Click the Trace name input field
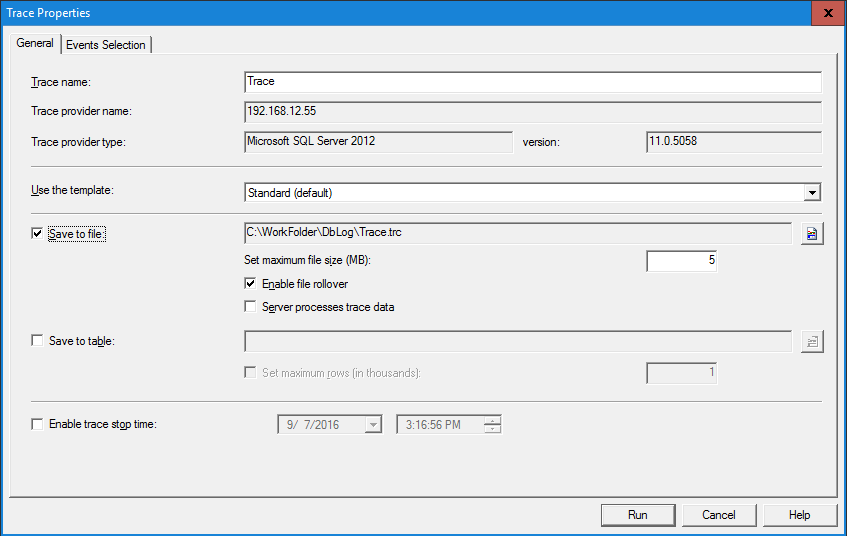 (x=533, y=82)
